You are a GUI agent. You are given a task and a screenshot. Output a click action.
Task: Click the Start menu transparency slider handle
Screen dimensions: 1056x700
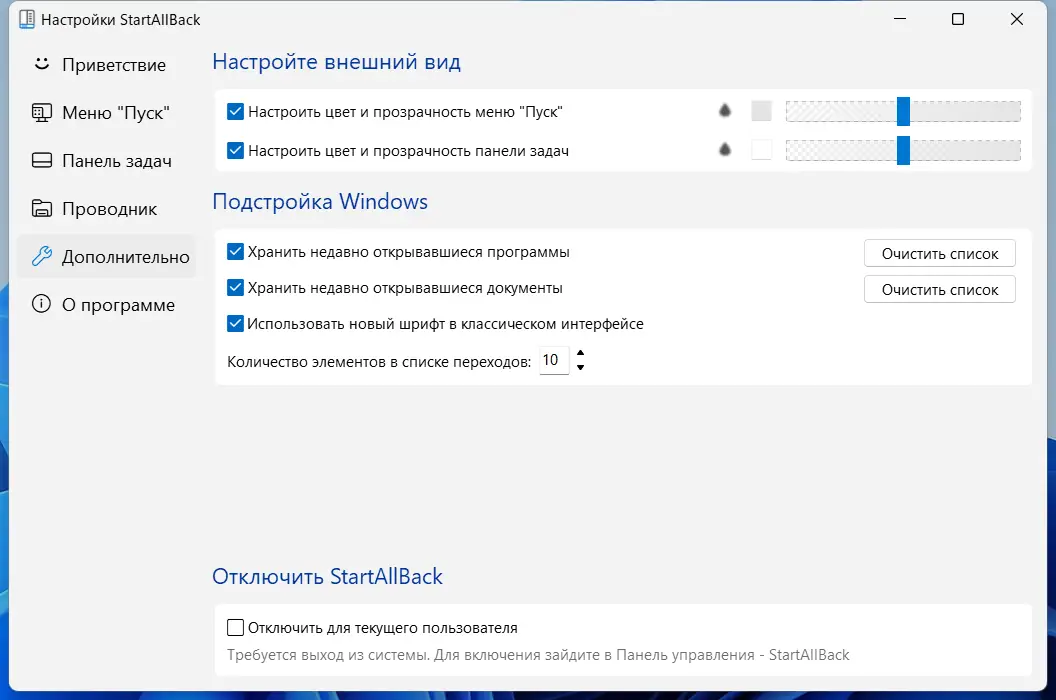point(904,111)
